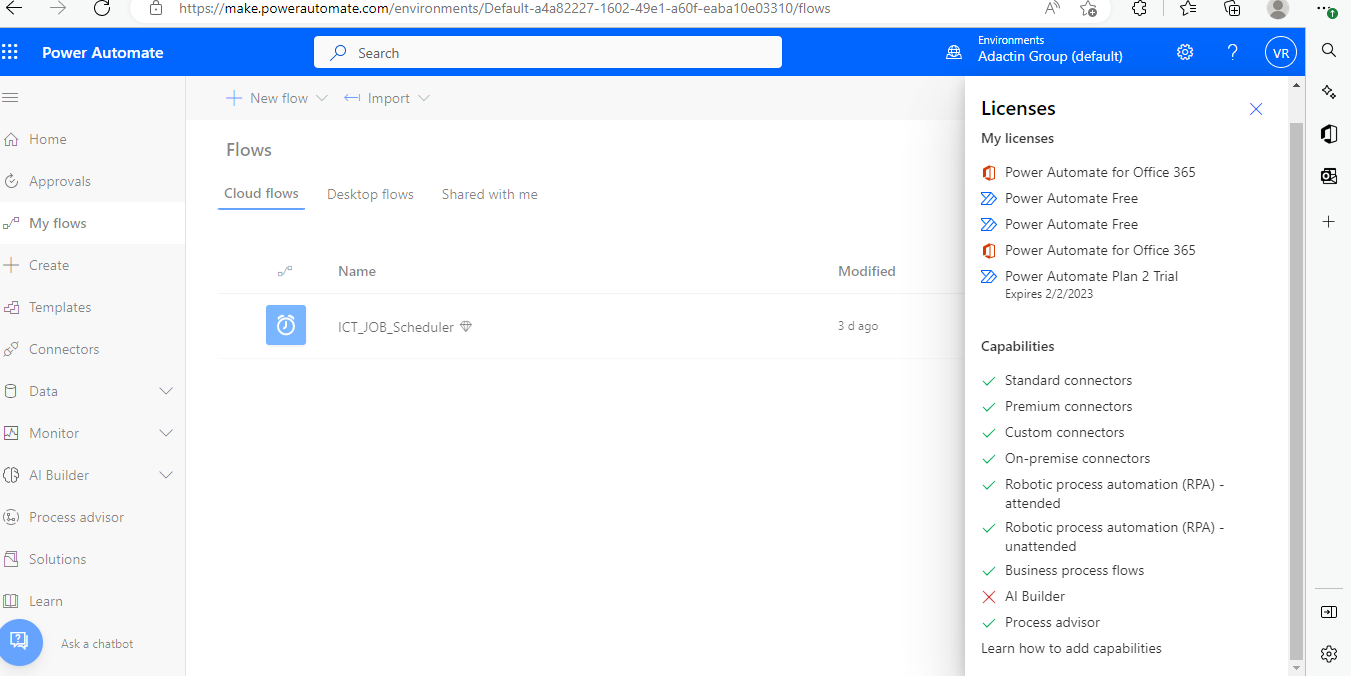Expand the New flow dropdown
The image size is (1351, 676).
tap(321, 97)
